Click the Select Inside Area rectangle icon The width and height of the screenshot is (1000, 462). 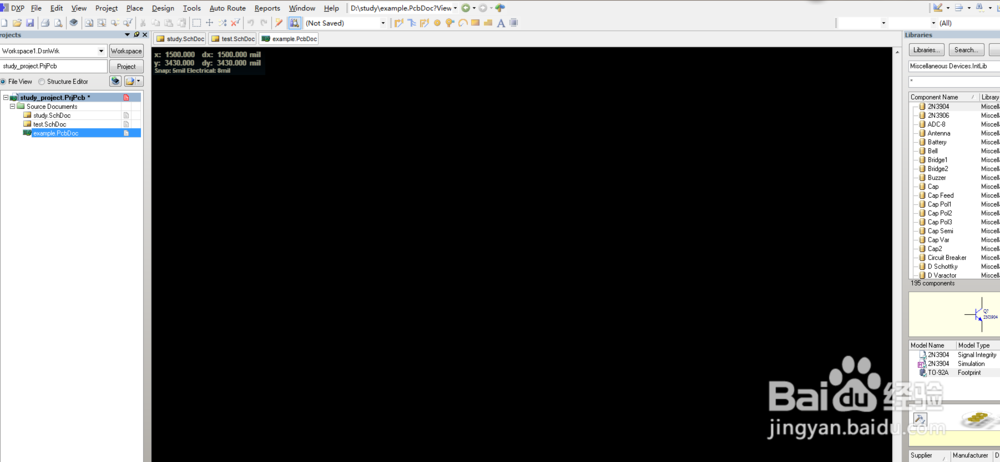(x=196, y=23)
